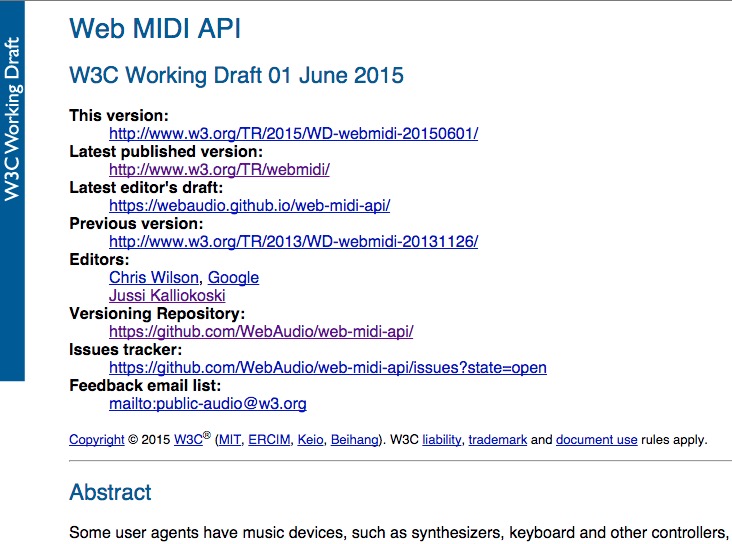Click the ERCIM link
Viewport: 732px width, 544px height.
(x=269, y=440)
